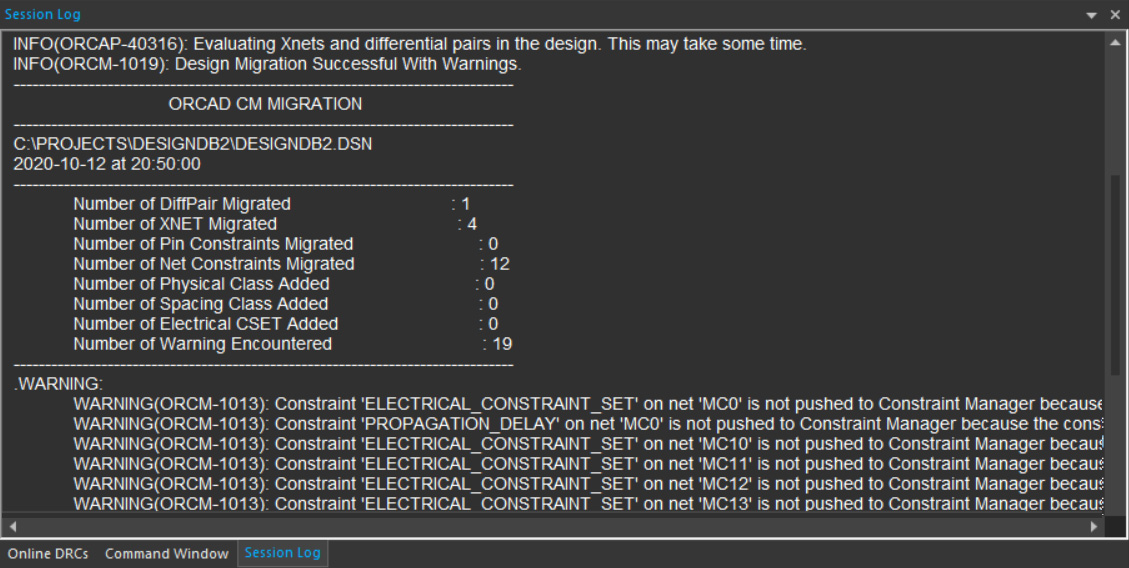This screenshot has height=568, width=1129.
Task: Click the DESIGNDB2.DSN file path line
Action: click(193, 144)
